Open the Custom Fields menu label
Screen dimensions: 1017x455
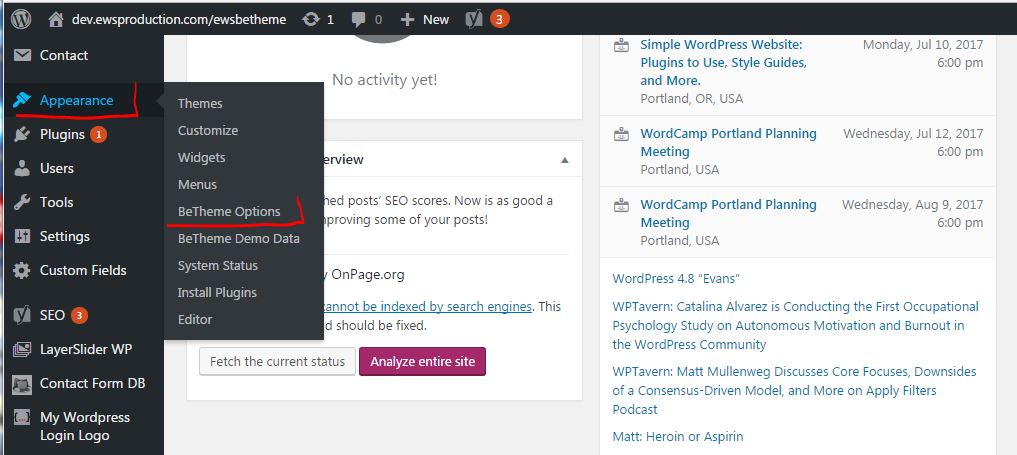coord(83,270)
